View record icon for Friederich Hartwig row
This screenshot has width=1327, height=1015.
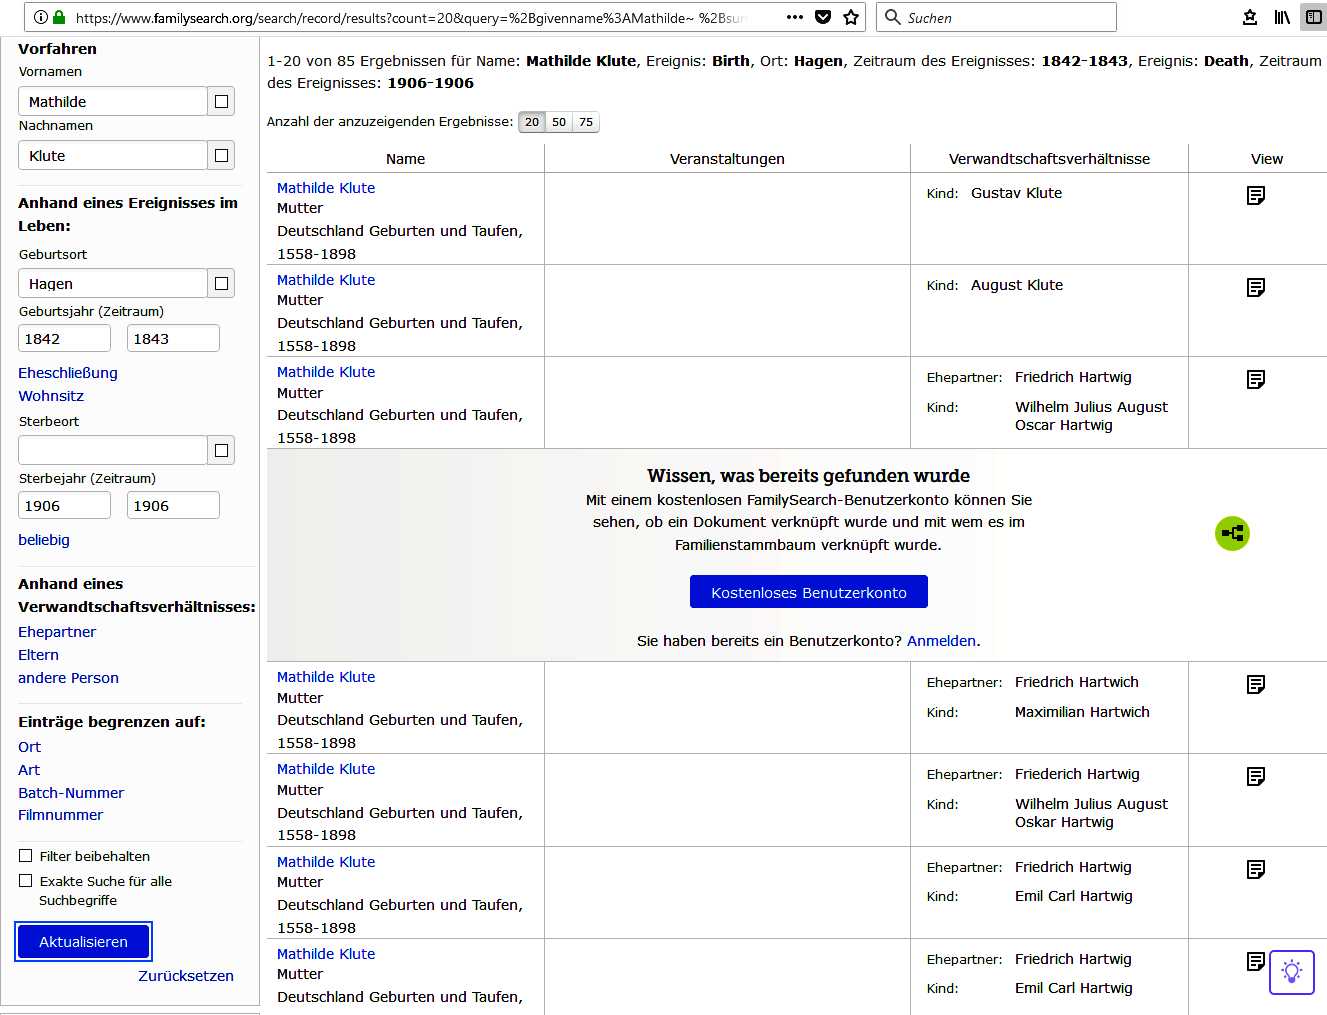[x=1256, y=776]
